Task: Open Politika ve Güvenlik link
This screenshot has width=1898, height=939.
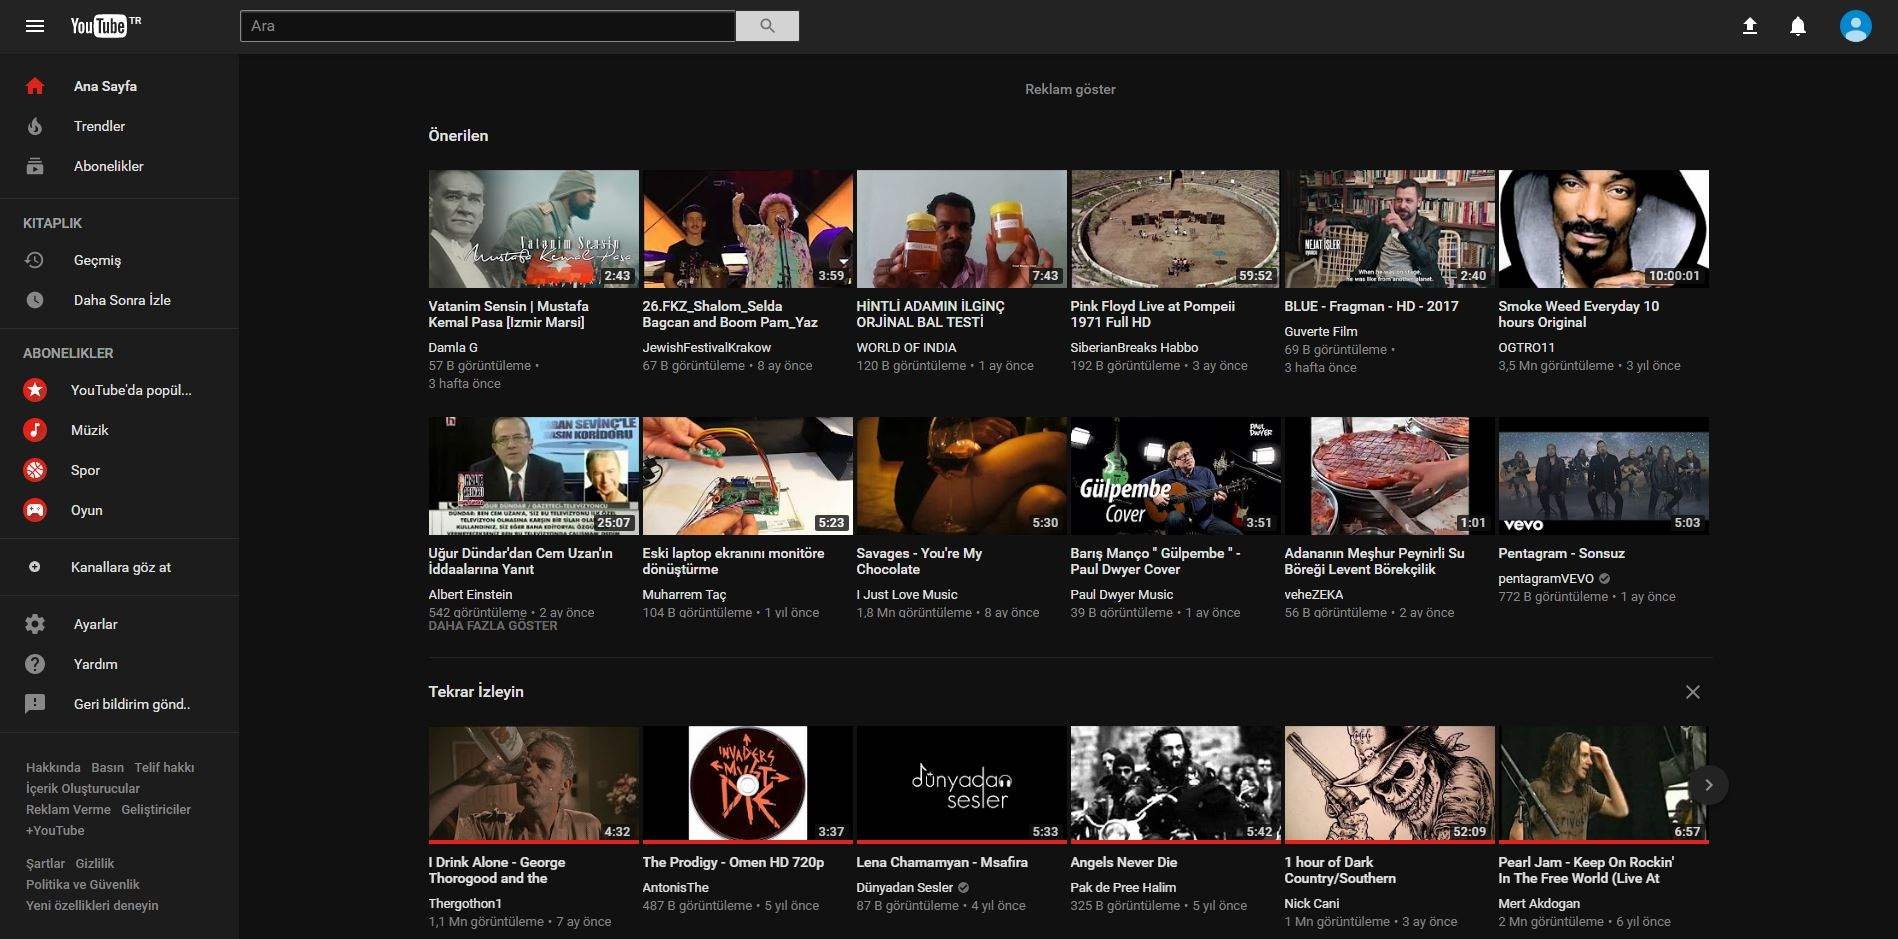Action: pyautogui.click(x=83, y=885)
